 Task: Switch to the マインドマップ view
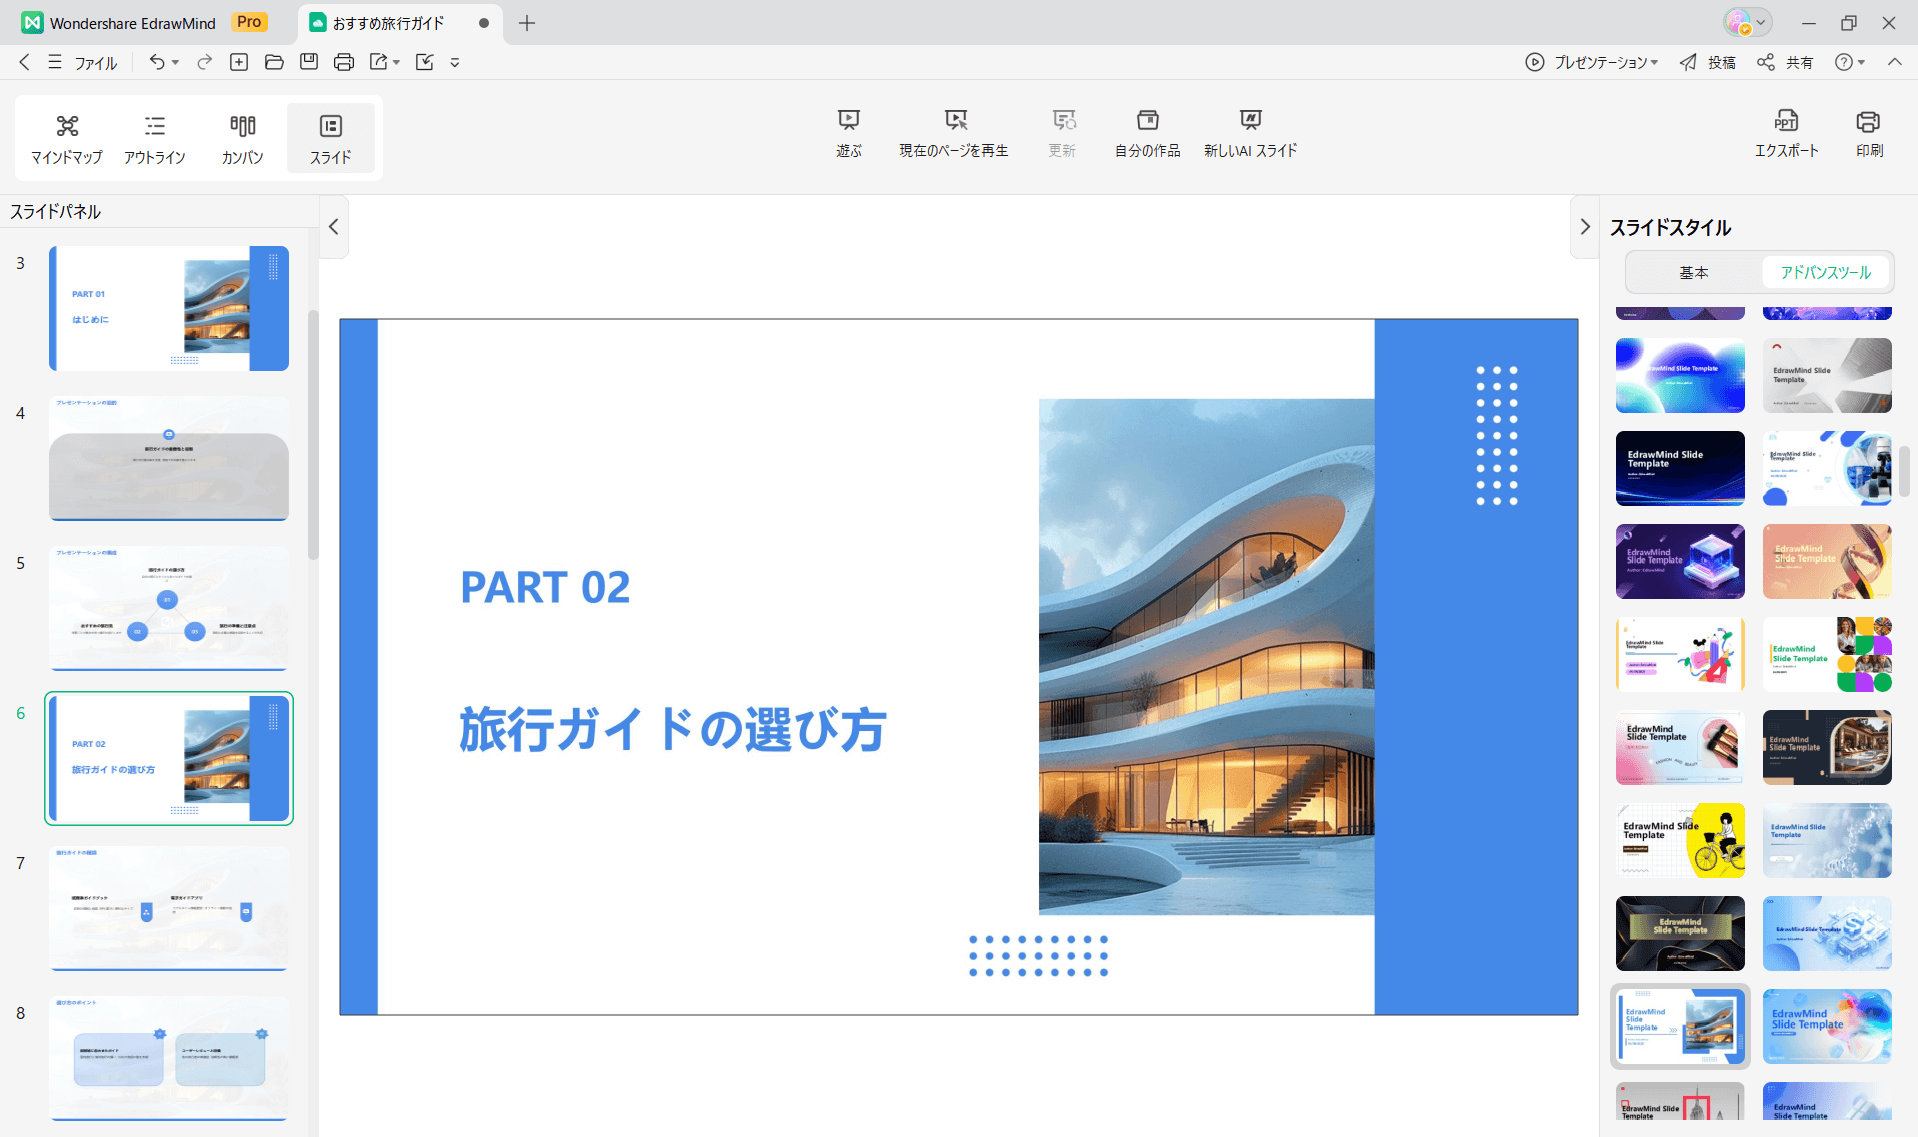coord(66,138)
